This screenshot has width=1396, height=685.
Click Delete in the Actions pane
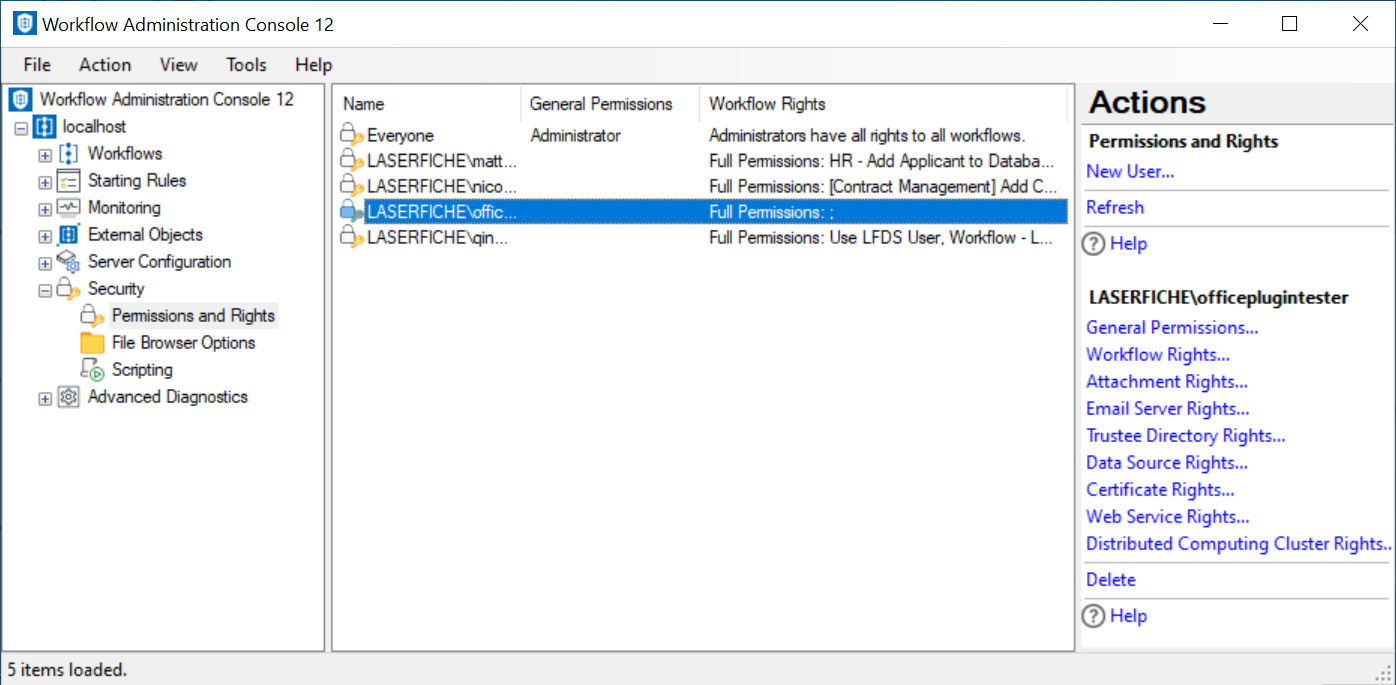pos(1111,579)
